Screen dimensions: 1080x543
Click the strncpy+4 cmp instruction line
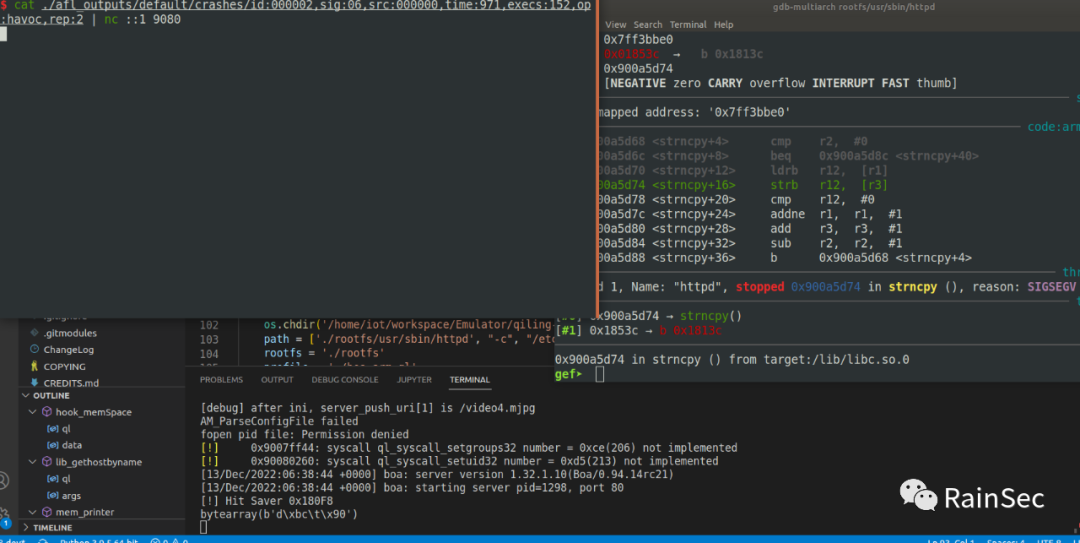732,141
